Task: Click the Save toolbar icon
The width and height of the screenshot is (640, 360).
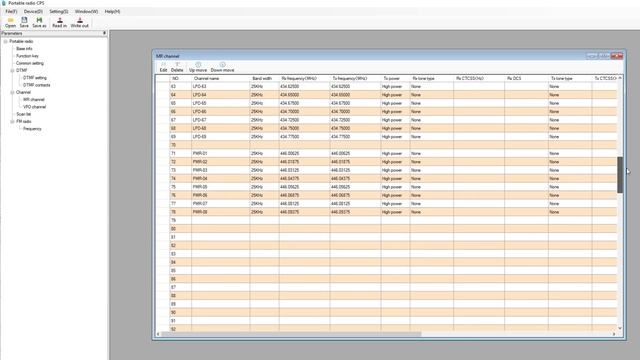Action: 24,22
